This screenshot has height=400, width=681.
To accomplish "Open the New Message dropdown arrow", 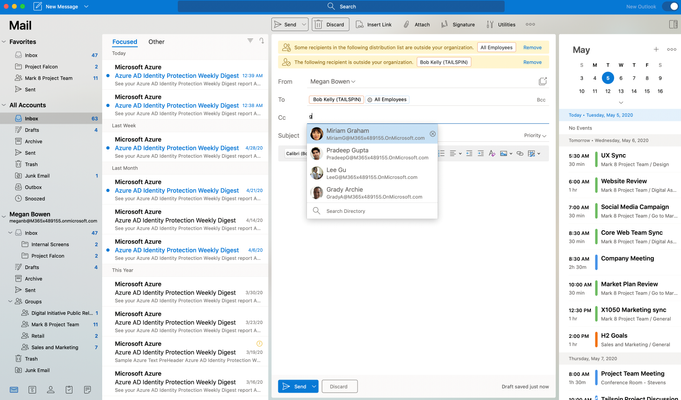I will coord(86,7).
